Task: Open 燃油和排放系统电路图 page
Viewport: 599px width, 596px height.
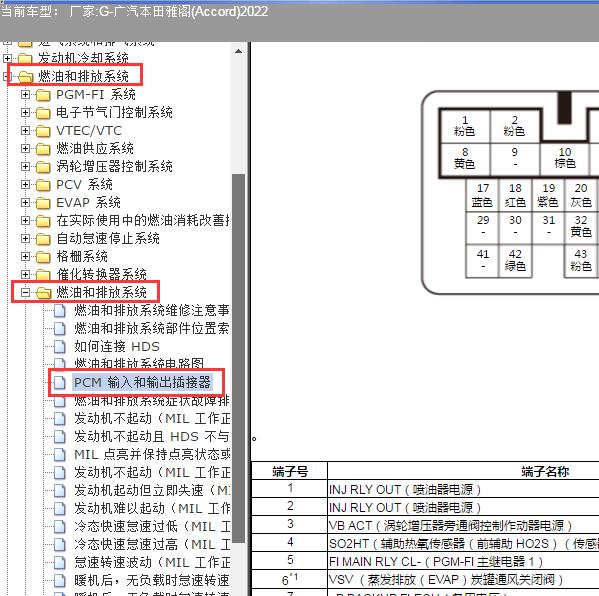Action: pyautogui.click(x=139, y=363)
